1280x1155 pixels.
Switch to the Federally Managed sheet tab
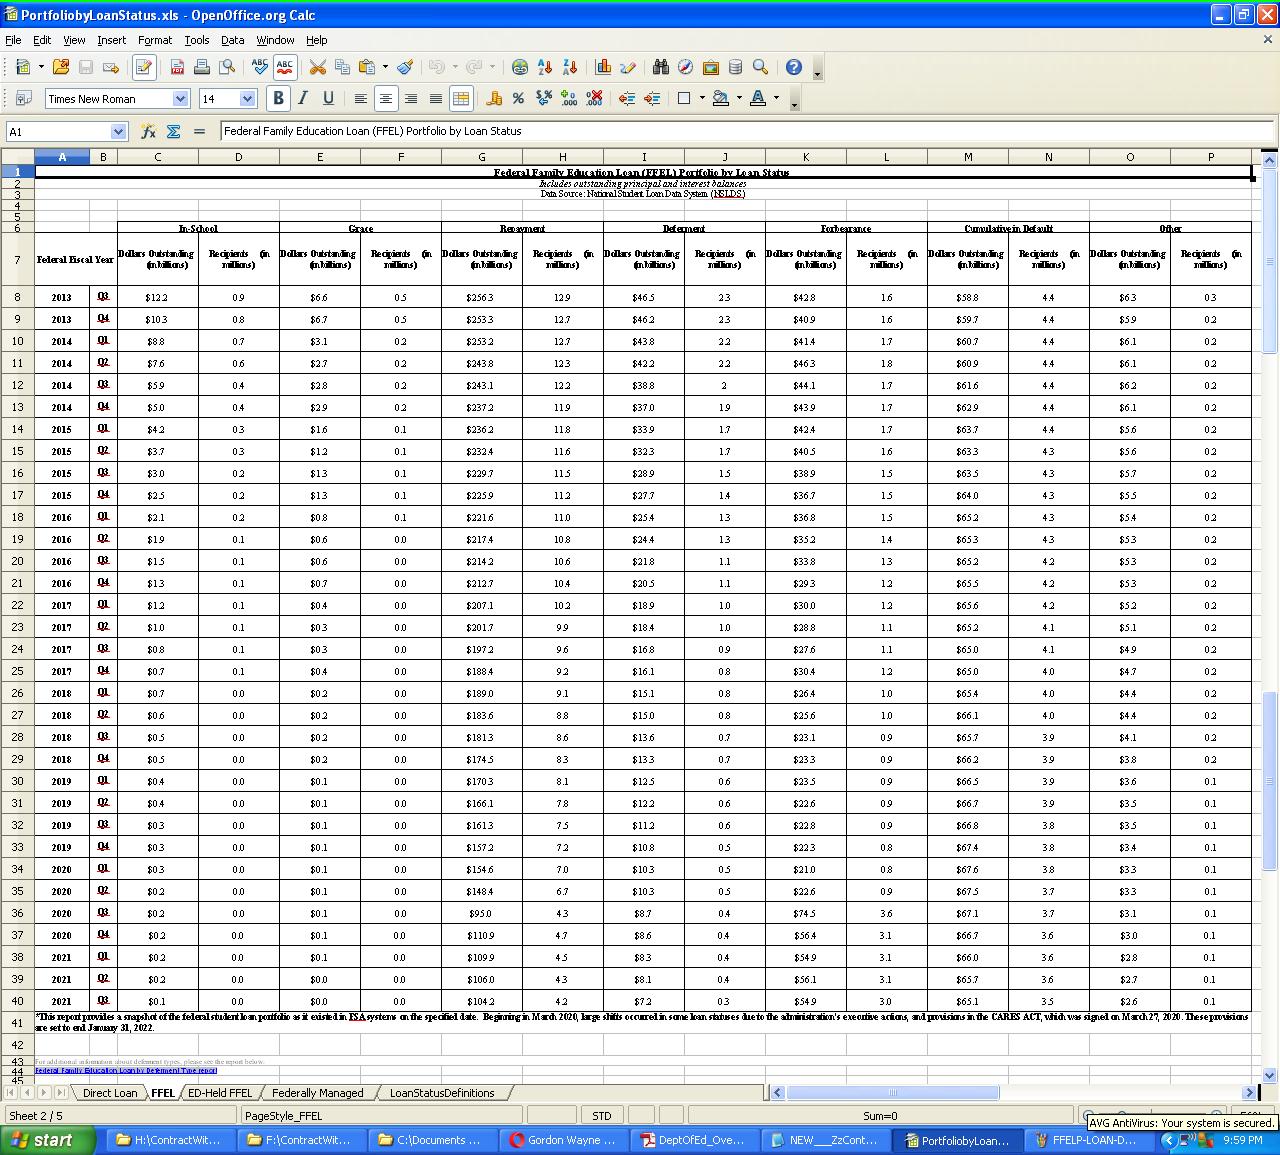[317, 1093]
